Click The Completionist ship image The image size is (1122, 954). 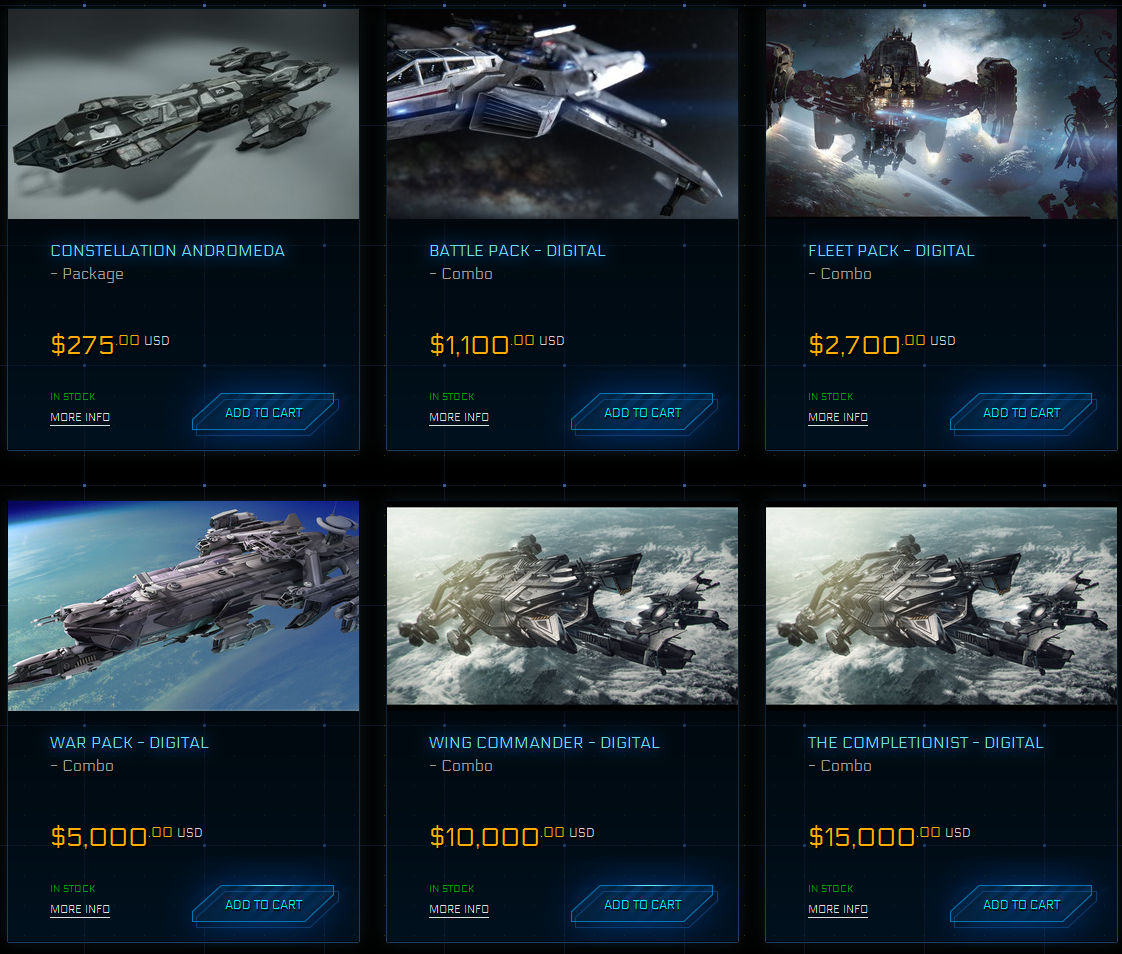[x=941, y=606]
